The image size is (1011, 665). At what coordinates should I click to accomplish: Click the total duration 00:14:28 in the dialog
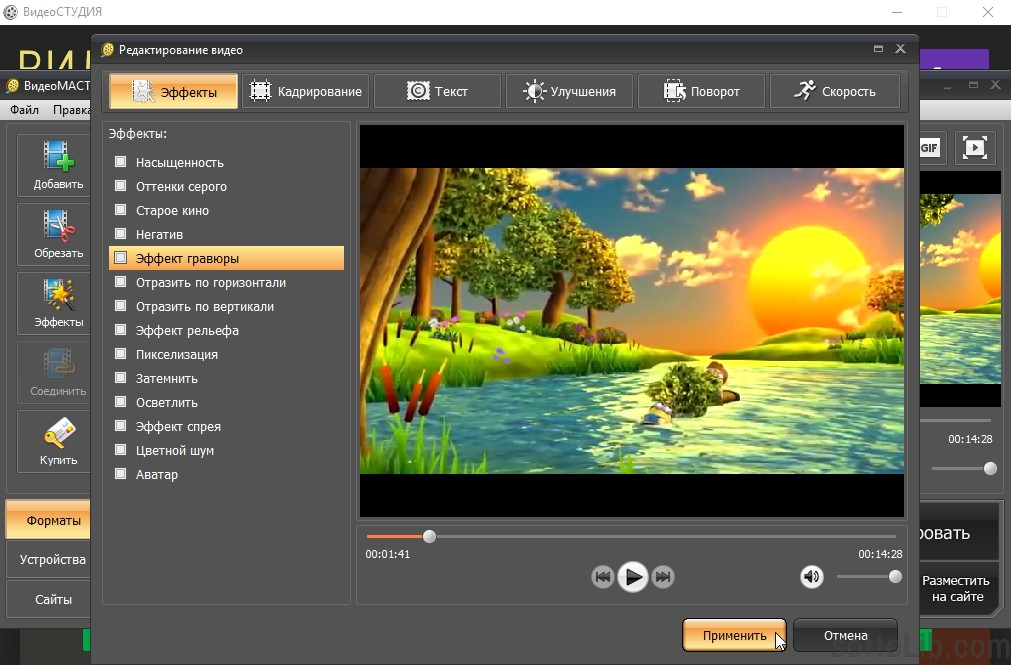pos(880,554)
